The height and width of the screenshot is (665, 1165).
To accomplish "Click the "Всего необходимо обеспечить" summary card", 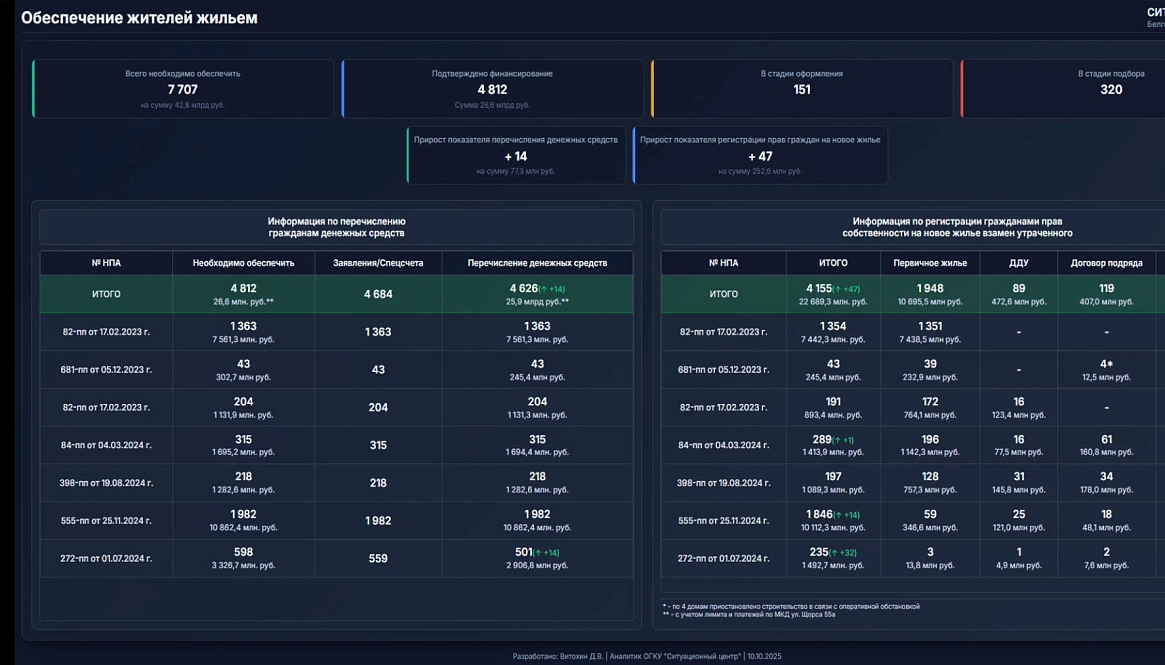I will (x=183, y=88).
